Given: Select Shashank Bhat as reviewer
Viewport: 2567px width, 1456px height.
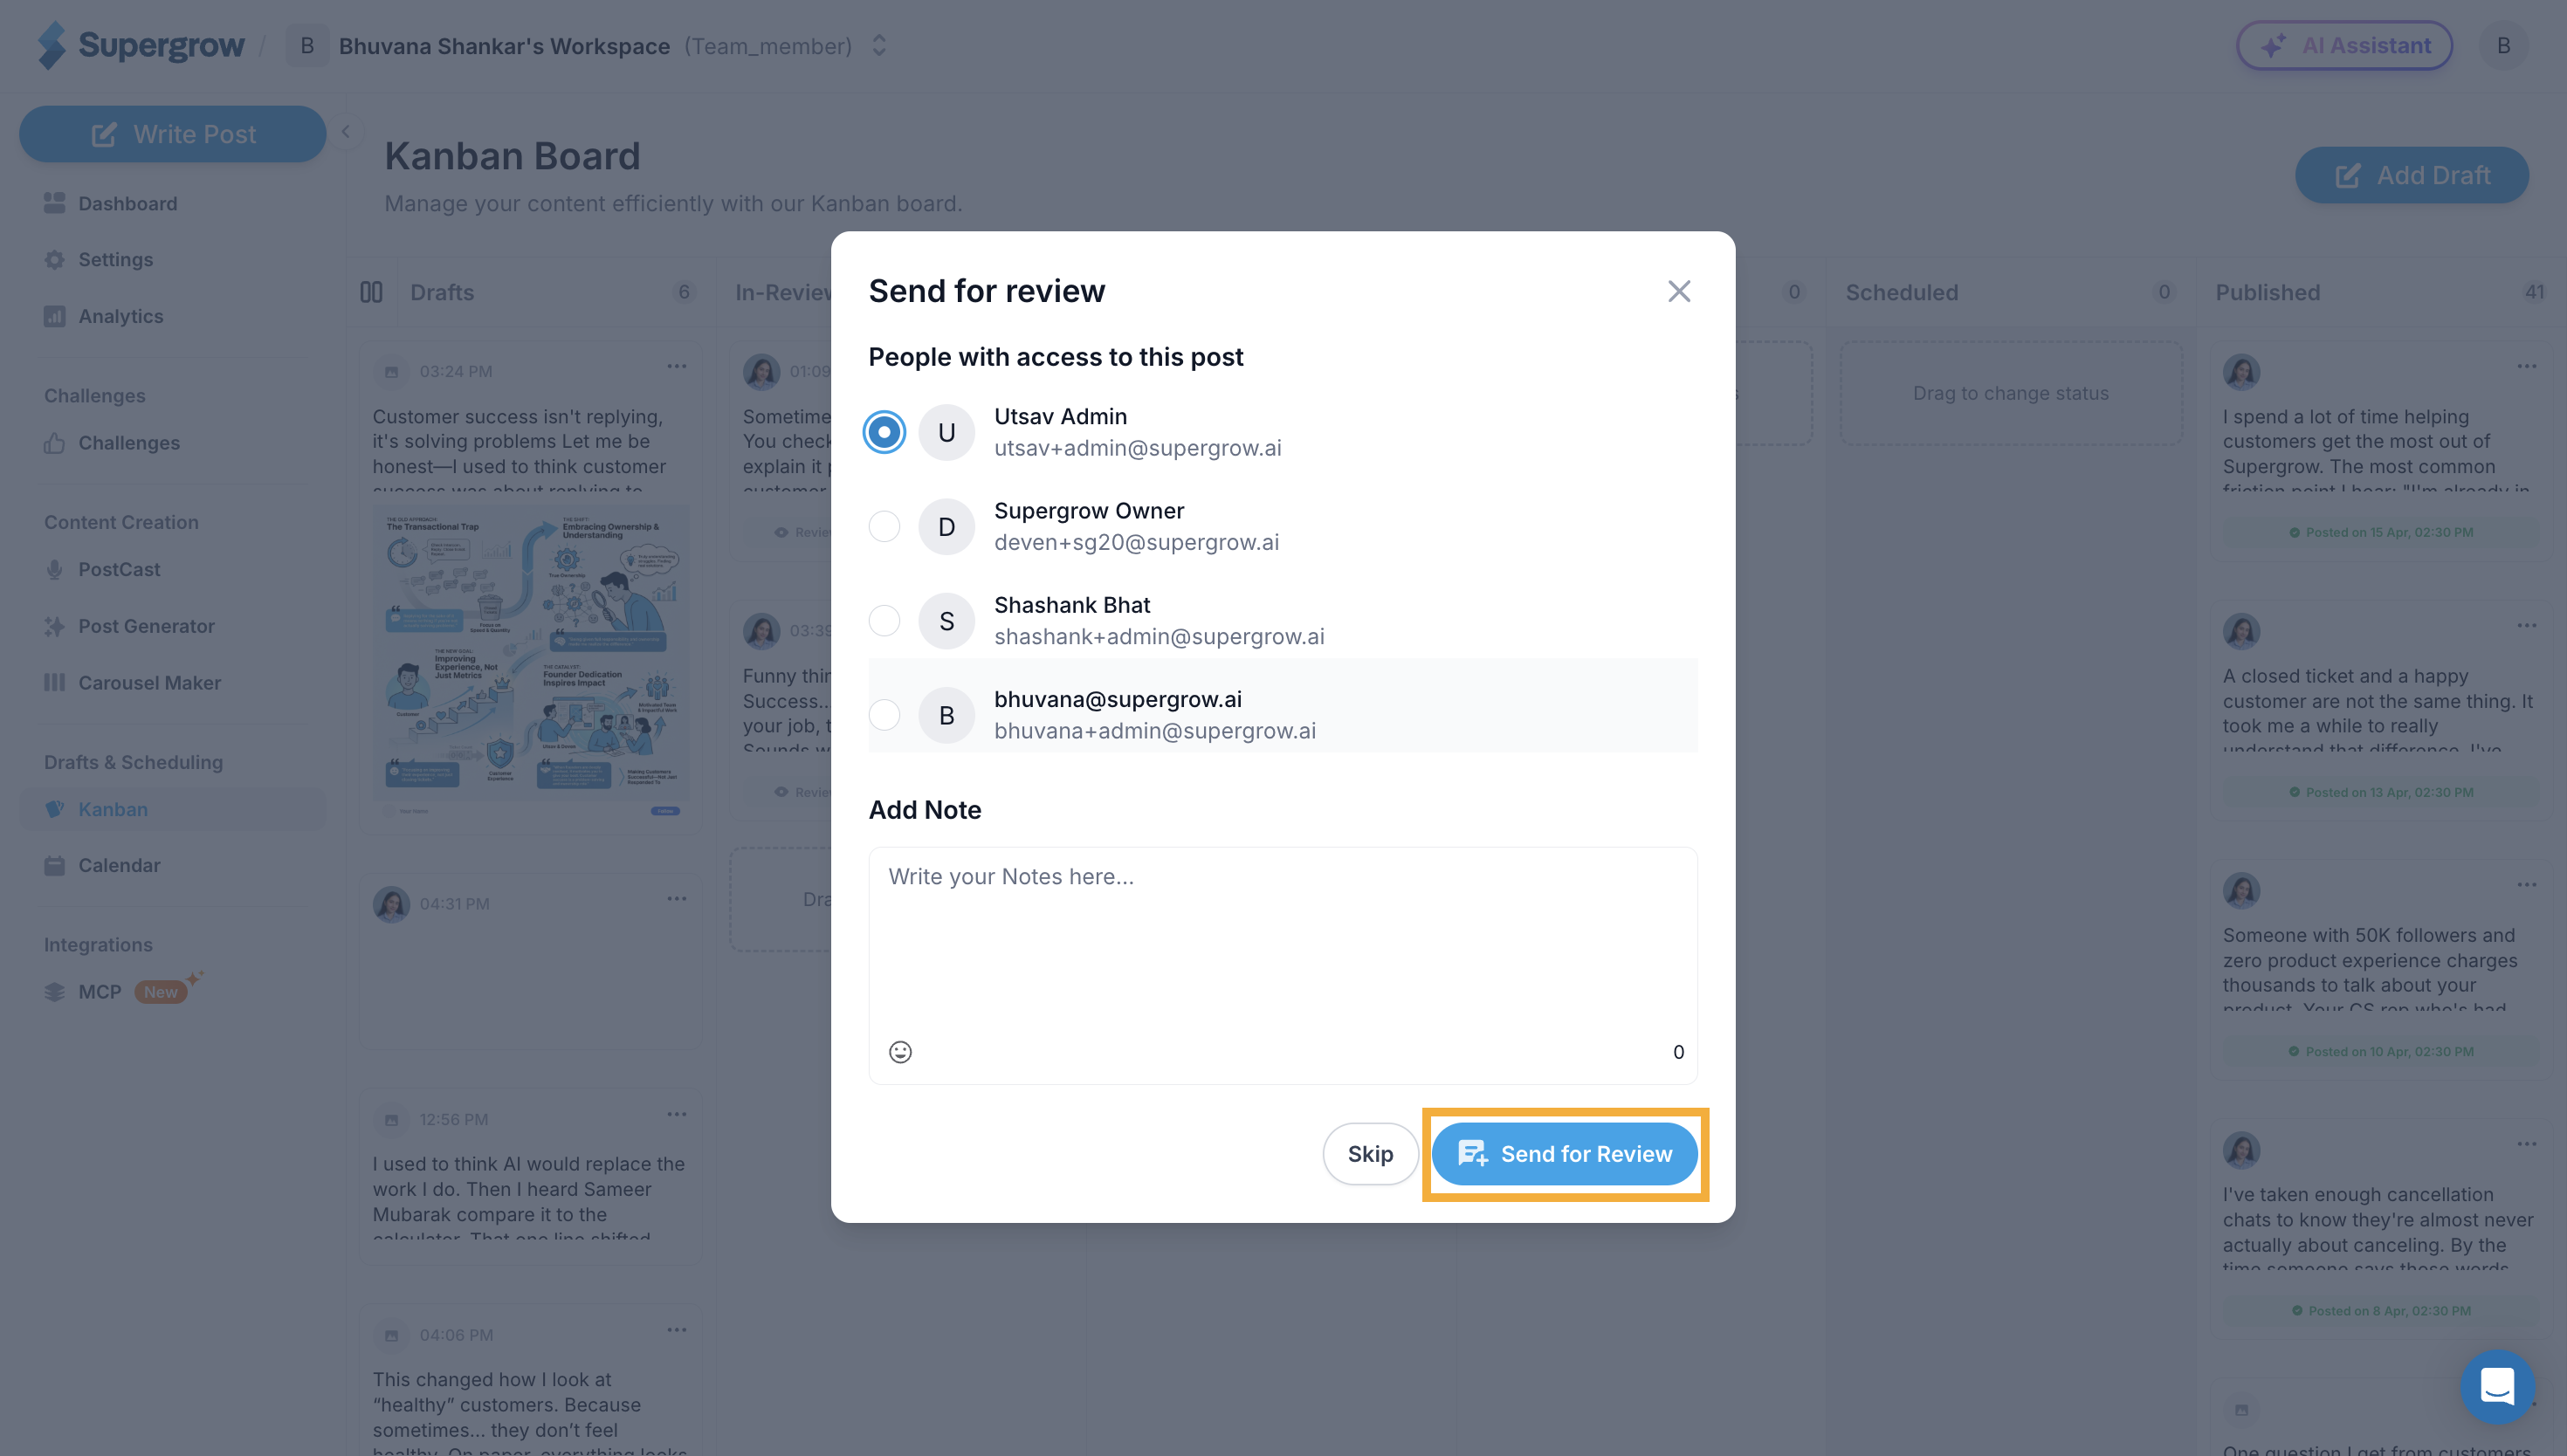Looking at the screenshot, I should (884, 621).
